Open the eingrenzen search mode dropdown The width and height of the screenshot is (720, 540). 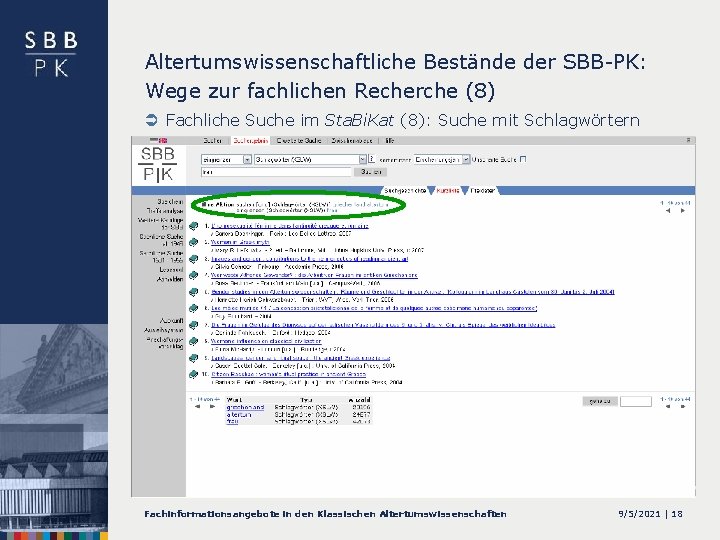coord(226,159)
